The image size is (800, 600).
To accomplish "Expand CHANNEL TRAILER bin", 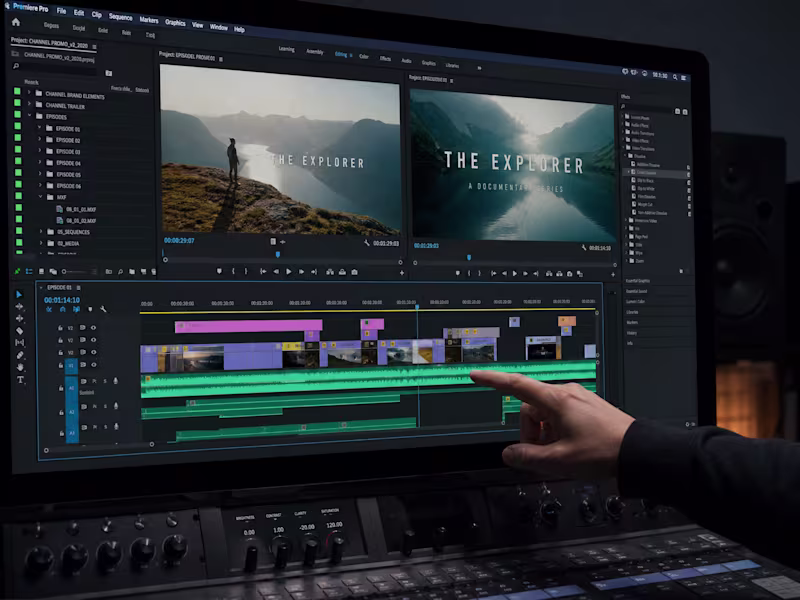I will click(29, 104).
